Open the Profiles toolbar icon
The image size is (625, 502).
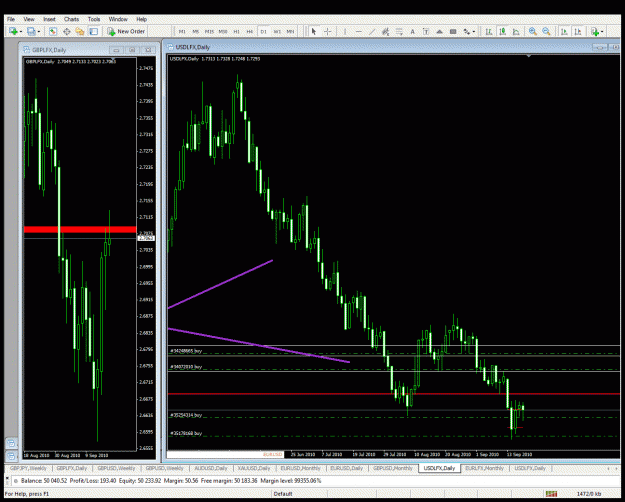31,31
